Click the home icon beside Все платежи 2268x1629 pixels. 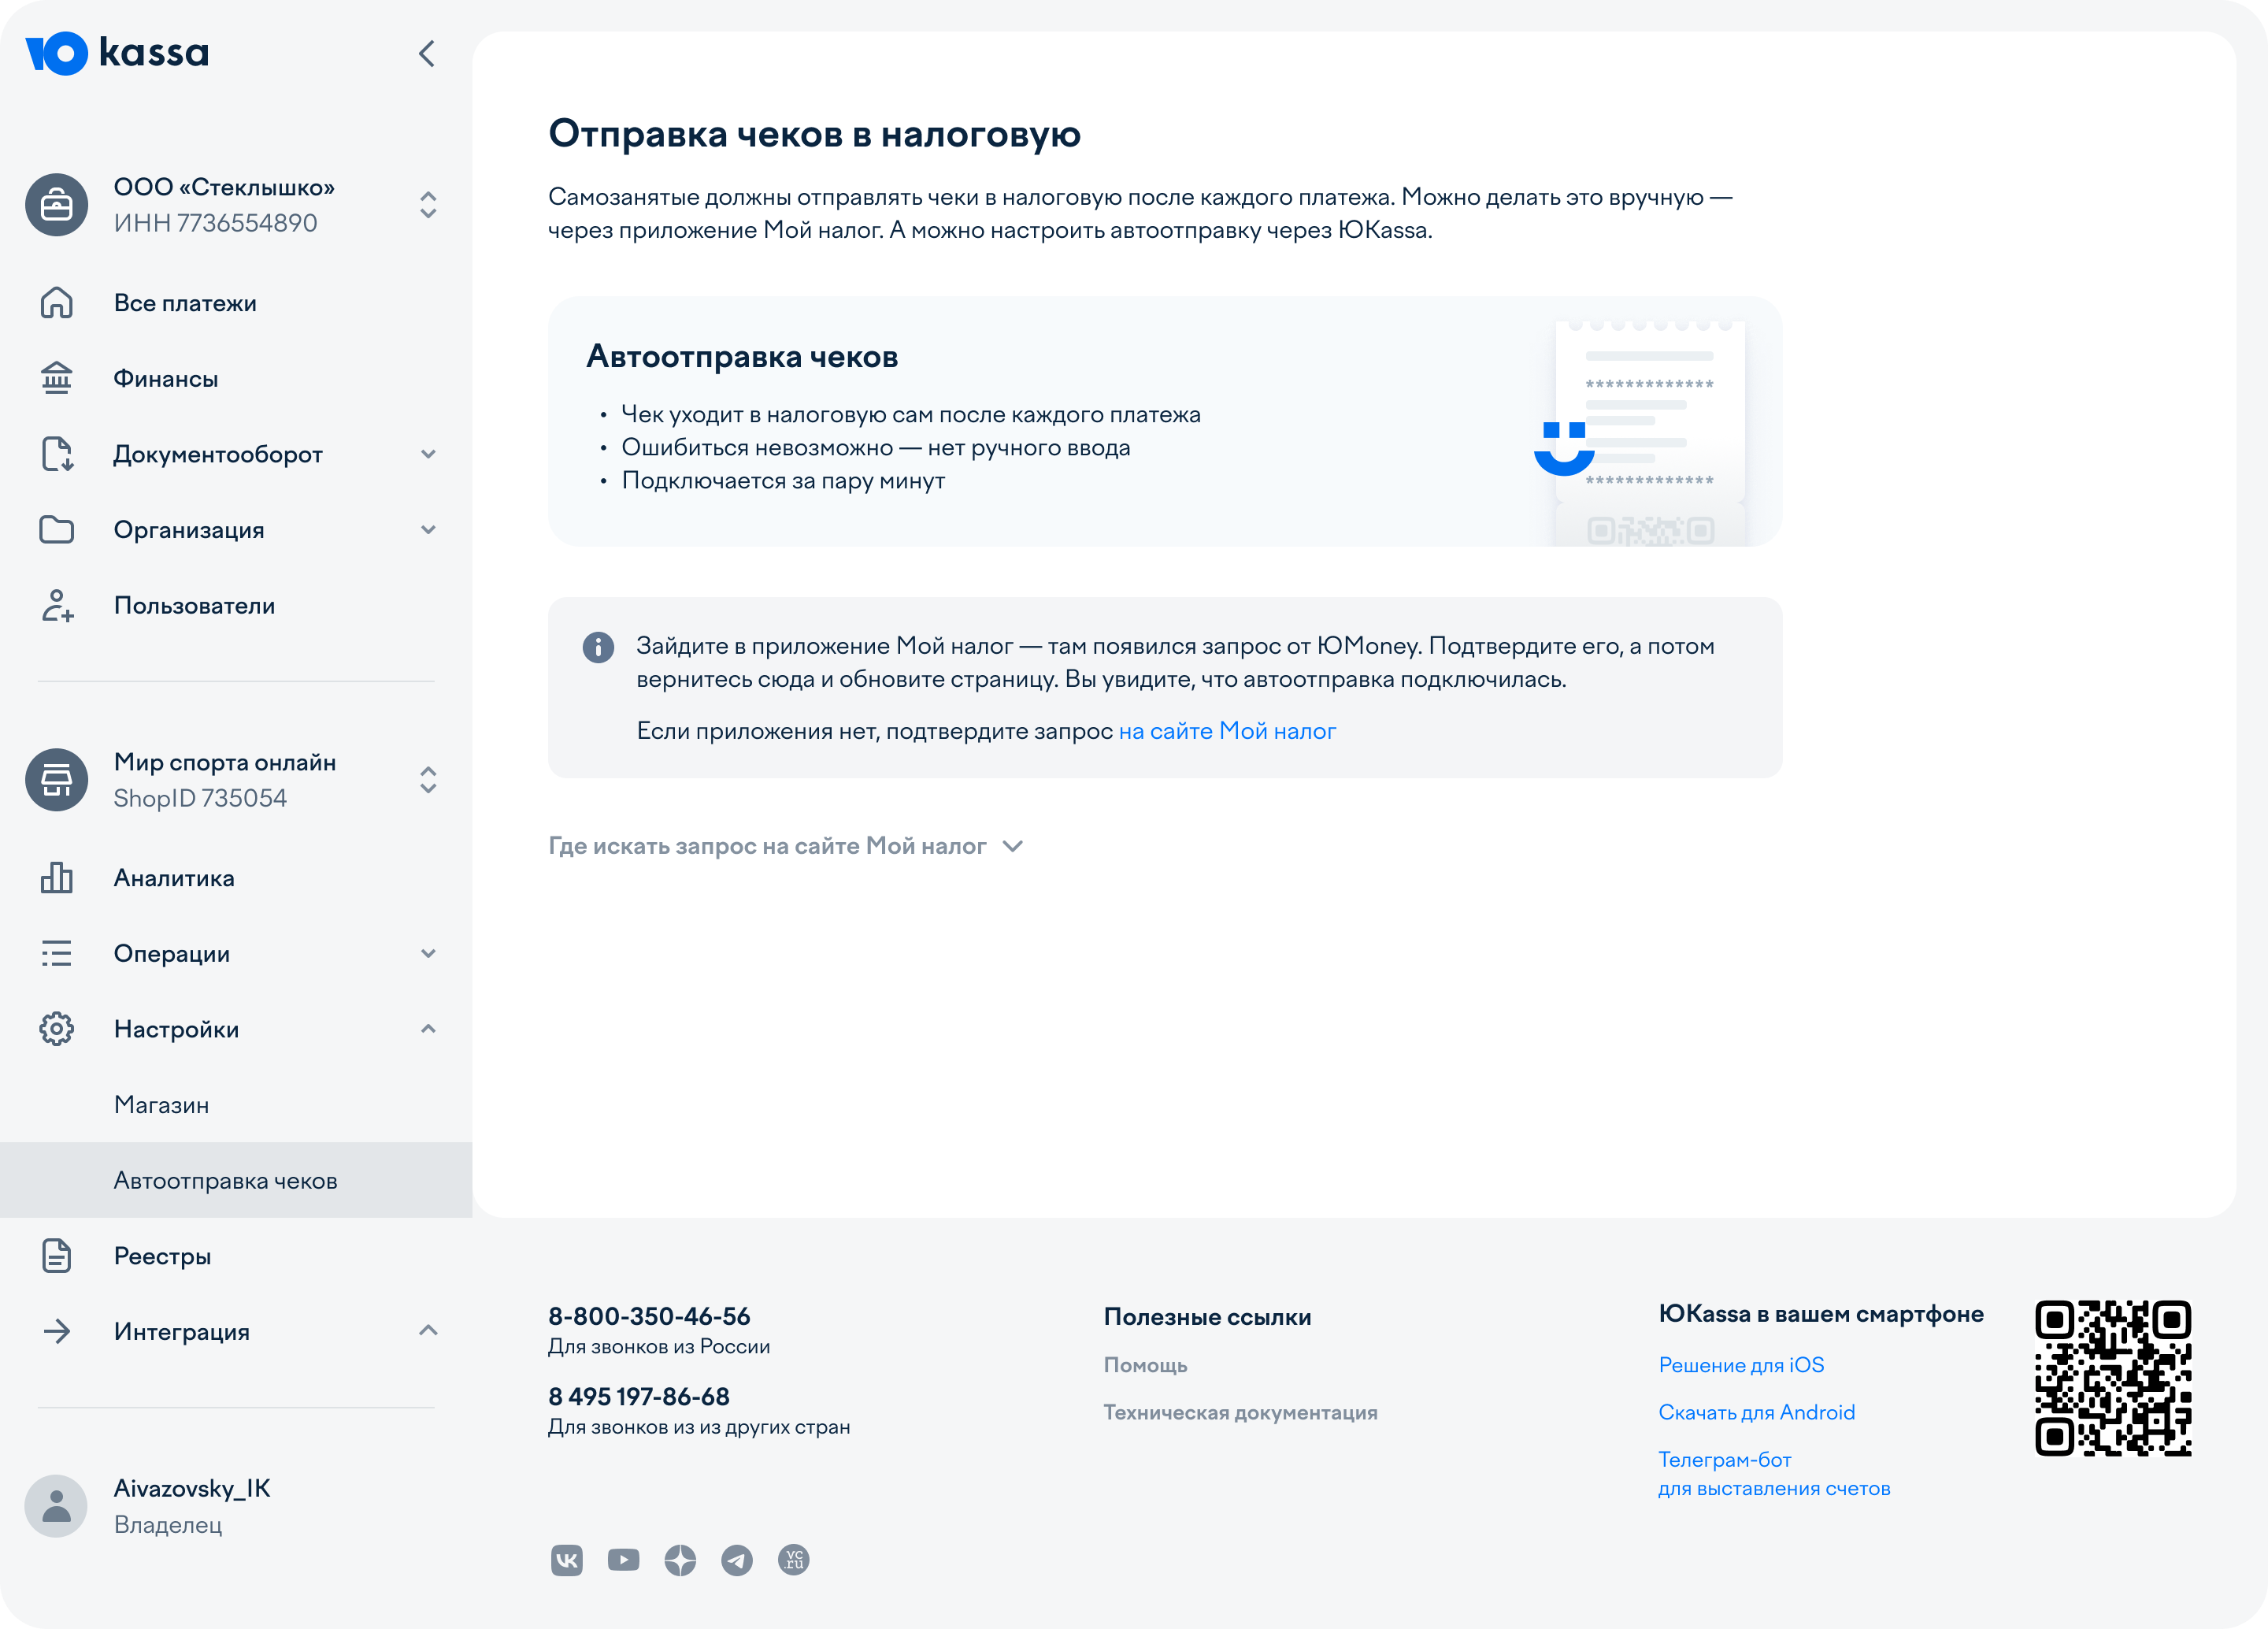(x=57, y=303)
